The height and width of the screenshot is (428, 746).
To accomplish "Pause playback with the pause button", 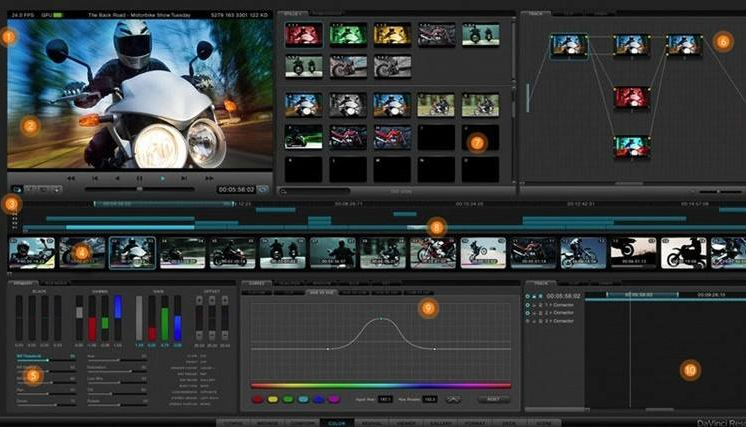I will click(139, 178).
